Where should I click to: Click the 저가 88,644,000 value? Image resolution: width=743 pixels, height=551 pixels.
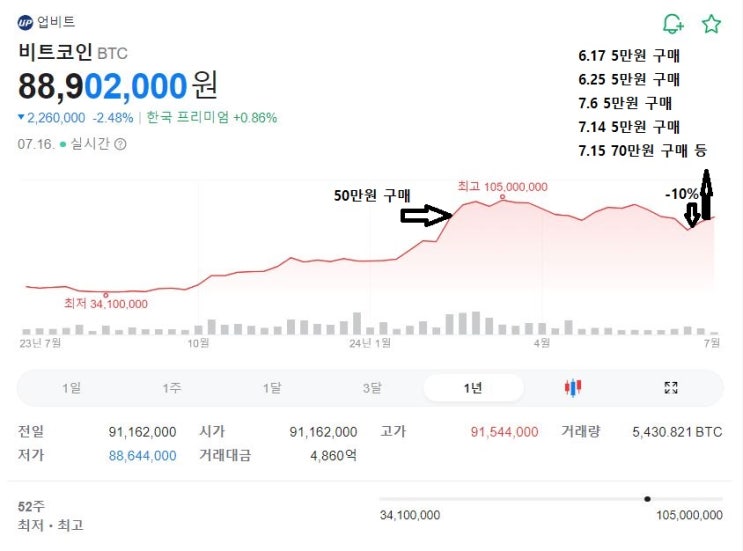[x=142, y=456]
